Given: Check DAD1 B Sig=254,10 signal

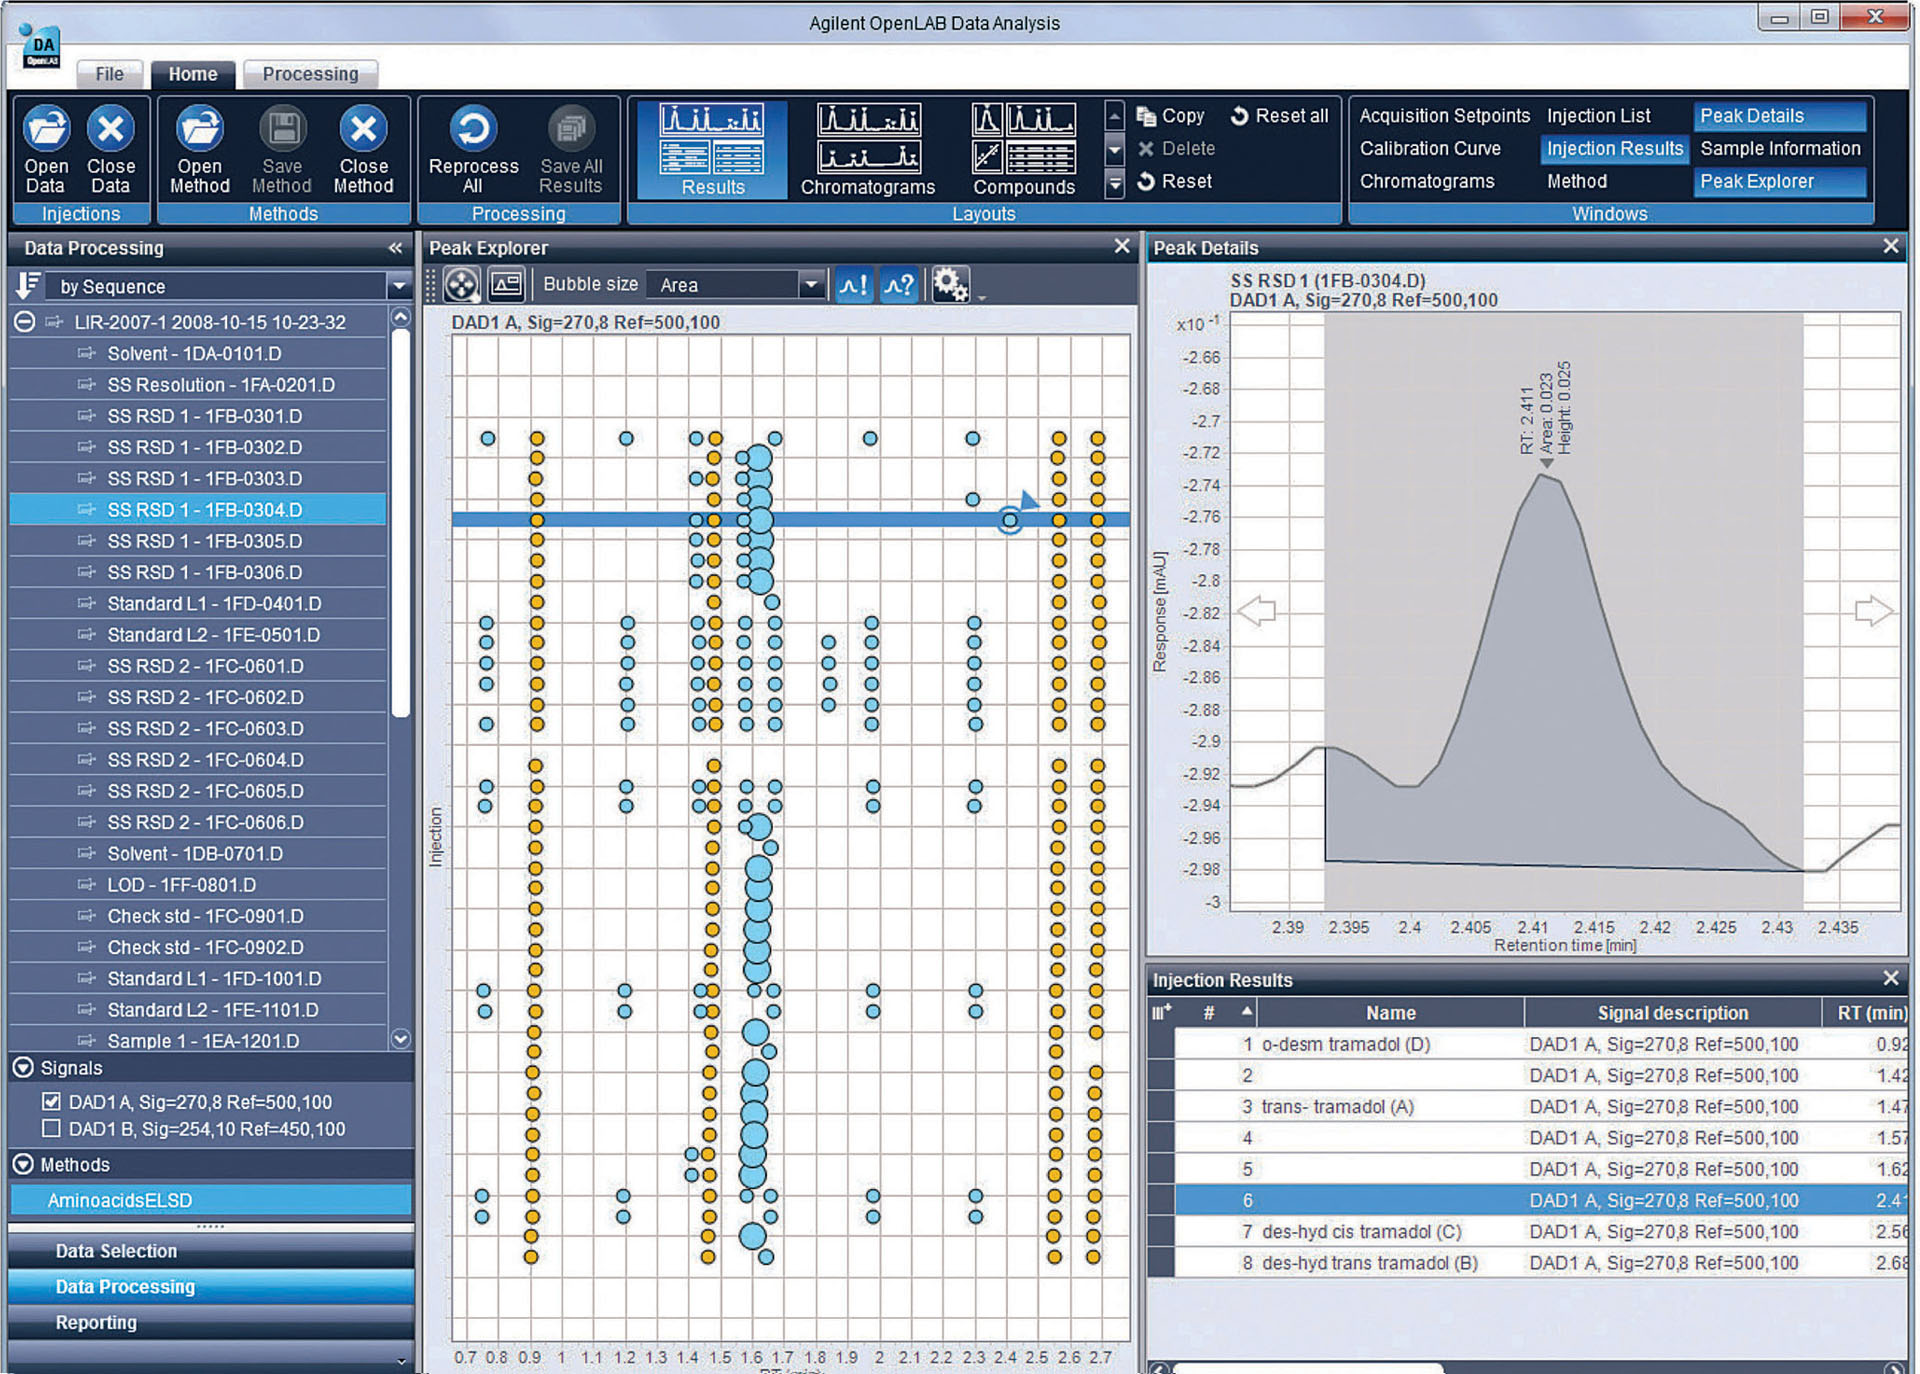Looking at the screenshot, I should pyautogui.click(x=51, y=1129).
